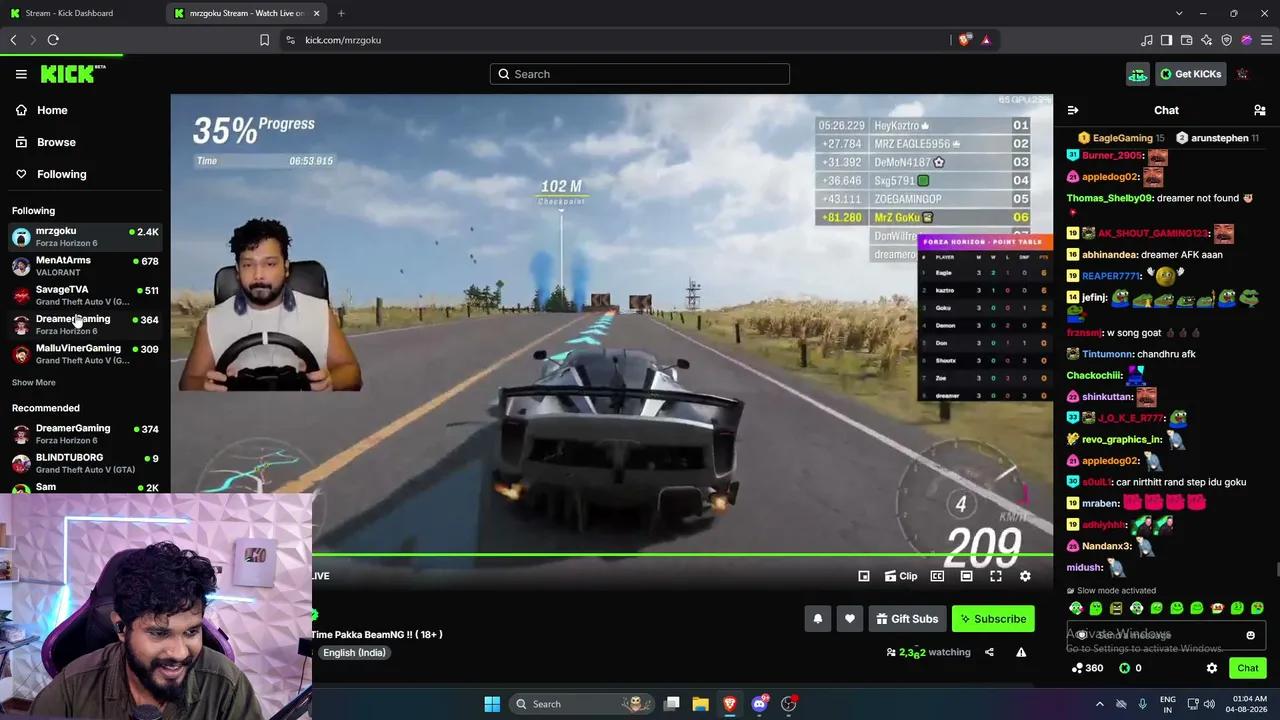Open Brave VPN shield icon
The width and height of the screenshot is (1280, 720).
[x=1226, y=40]
